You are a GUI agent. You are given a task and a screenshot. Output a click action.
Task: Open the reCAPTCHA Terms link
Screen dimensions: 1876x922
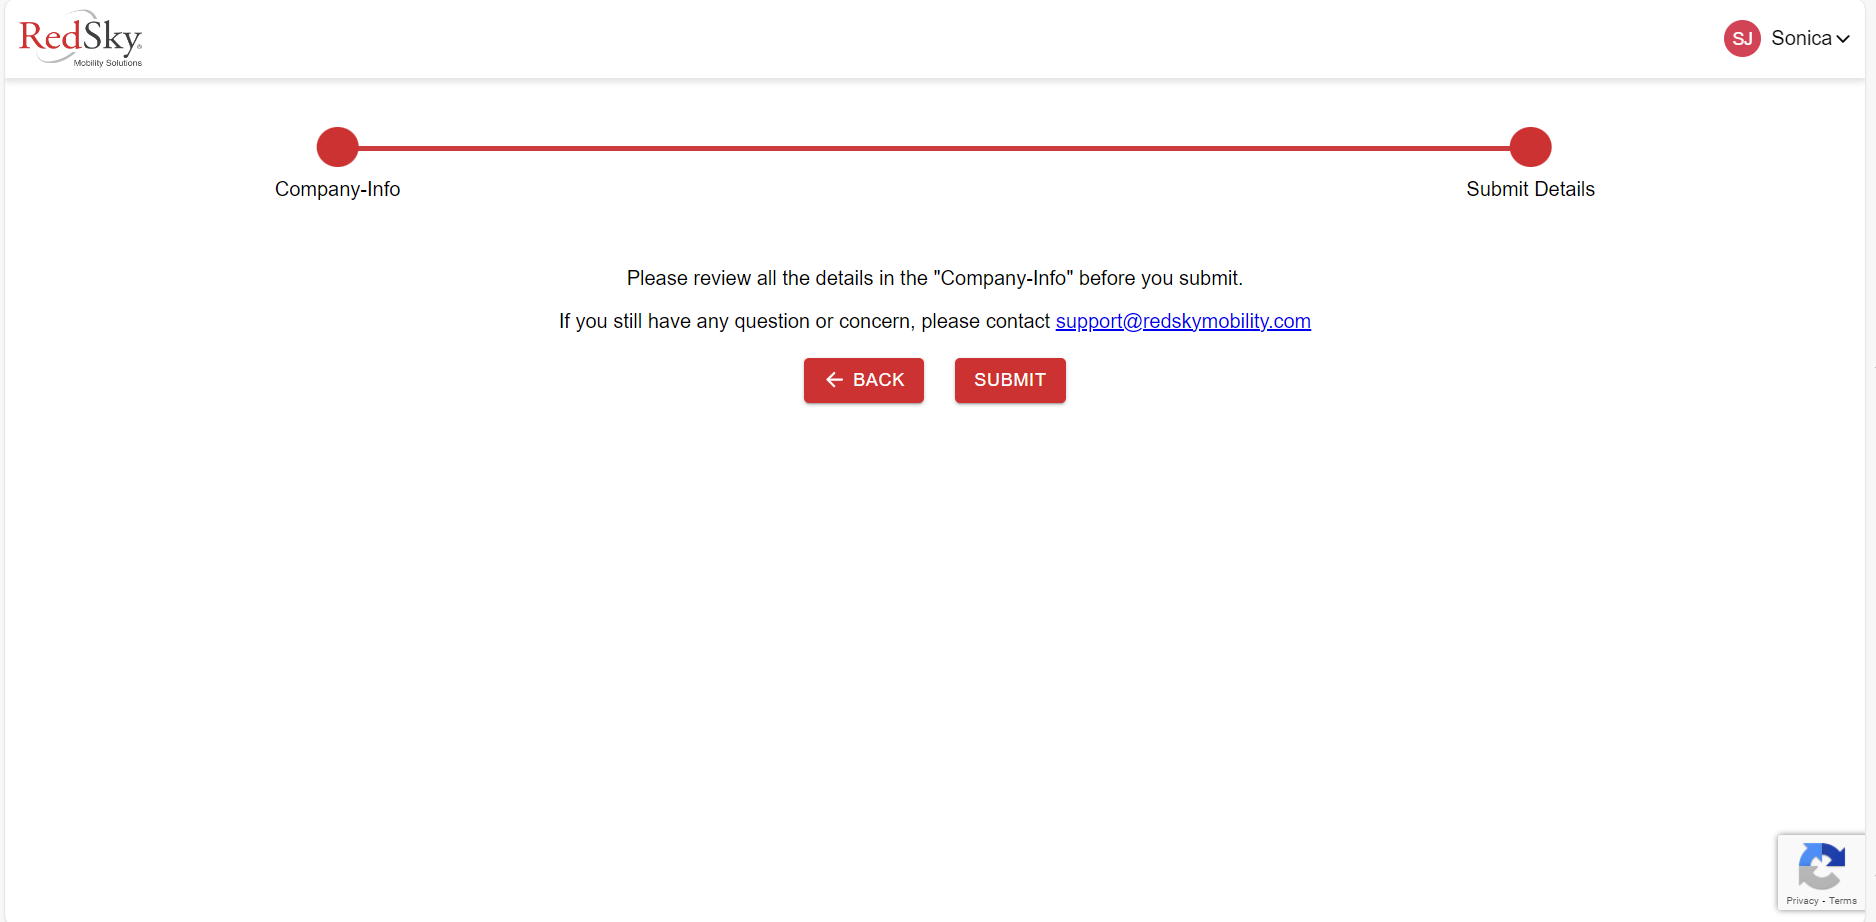[x=1843, y=901]
